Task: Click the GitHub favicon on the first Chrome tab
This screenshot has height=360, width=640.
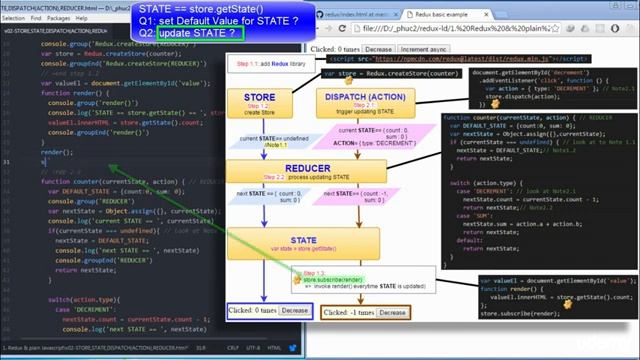Action: (x=320, y=14)
